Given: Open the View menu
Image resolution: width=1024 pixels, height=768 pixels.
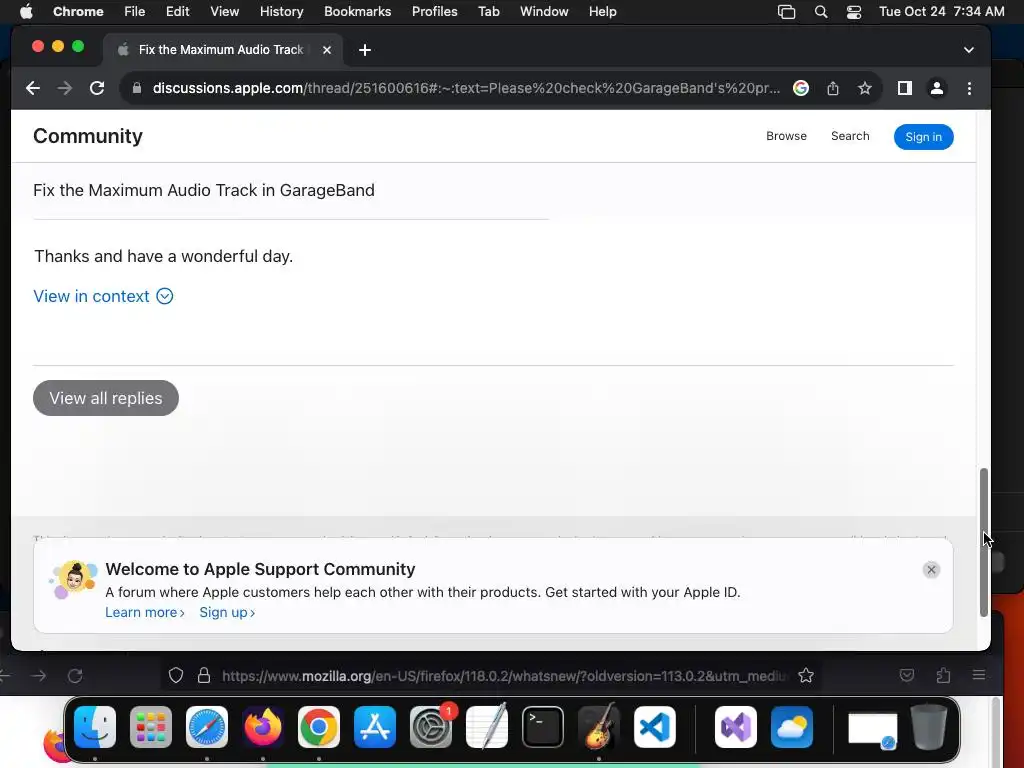Looking at the screenshot, I should coord(225,12).
